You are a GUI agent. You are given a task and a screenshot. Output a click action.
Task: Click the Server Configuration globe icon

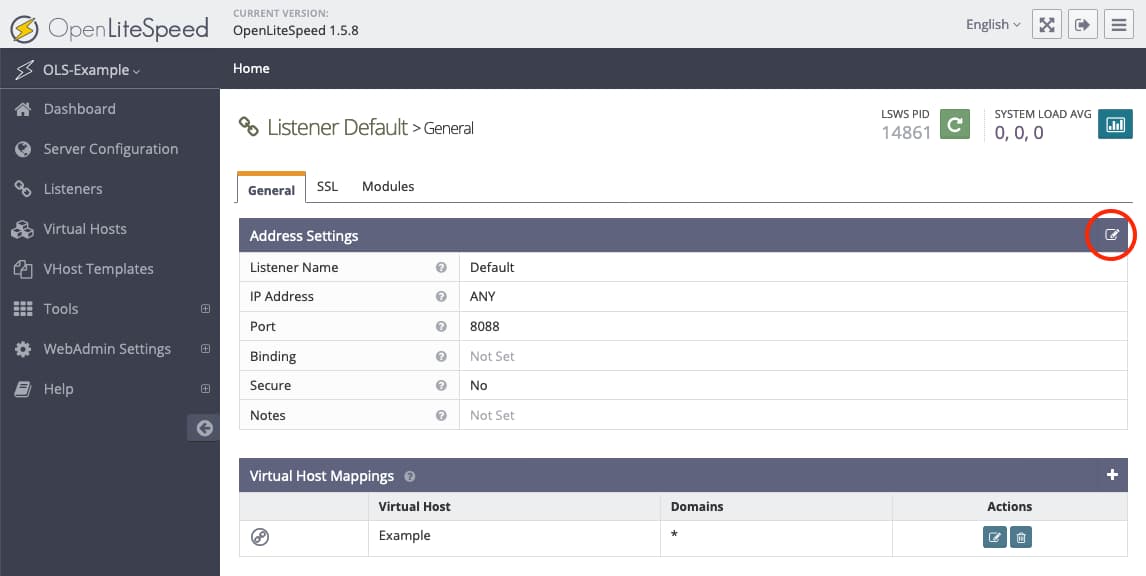[x=23, y=149]
